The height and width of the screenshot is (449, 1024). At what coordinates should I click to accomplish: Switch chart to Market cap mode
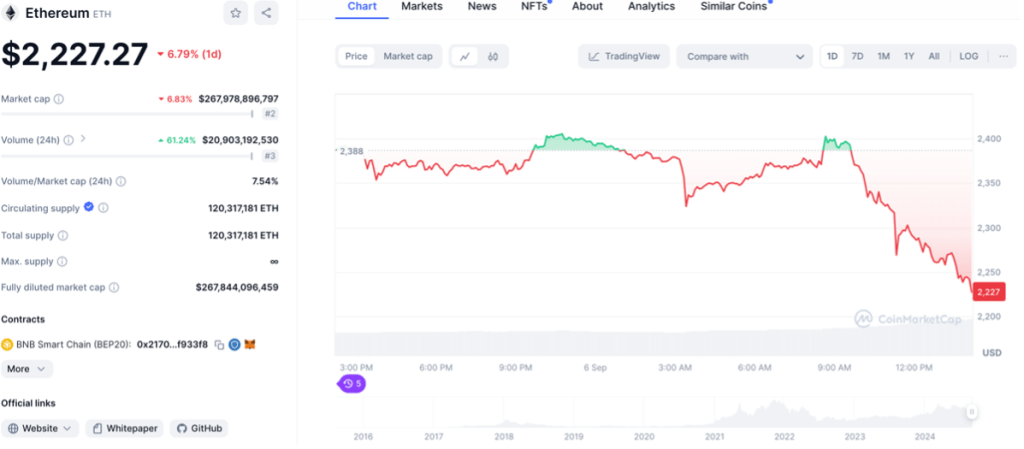coord(408,57)
